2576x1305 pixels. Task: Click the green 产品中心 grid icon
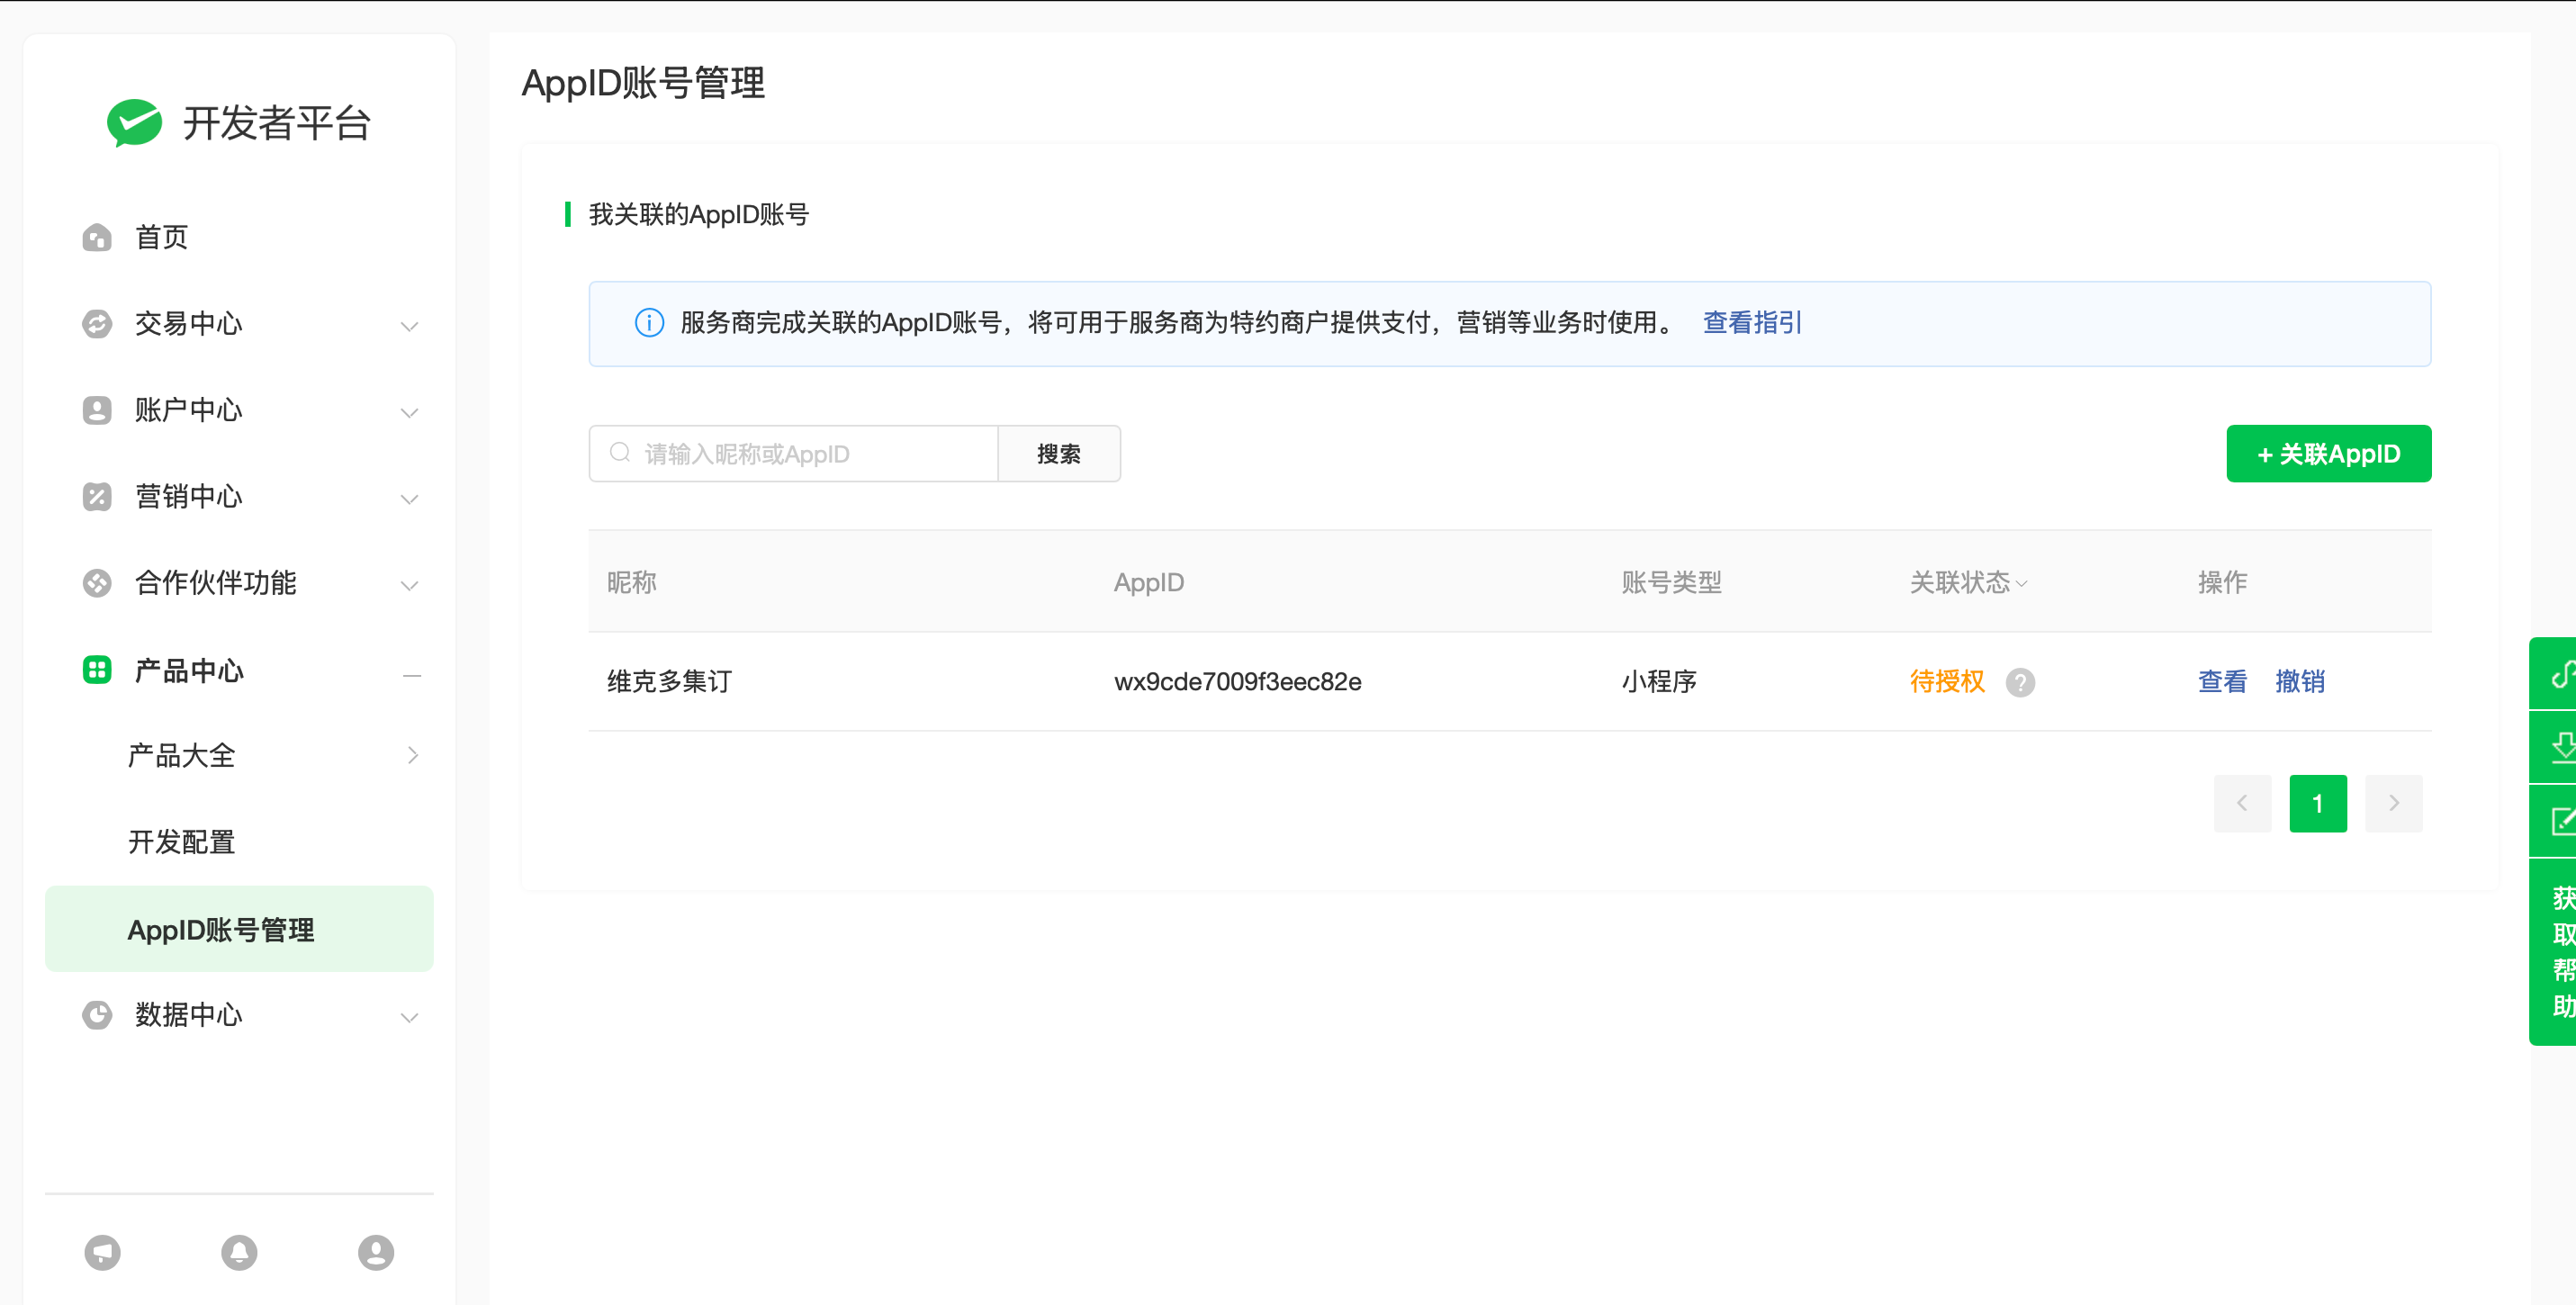point(97,669)
